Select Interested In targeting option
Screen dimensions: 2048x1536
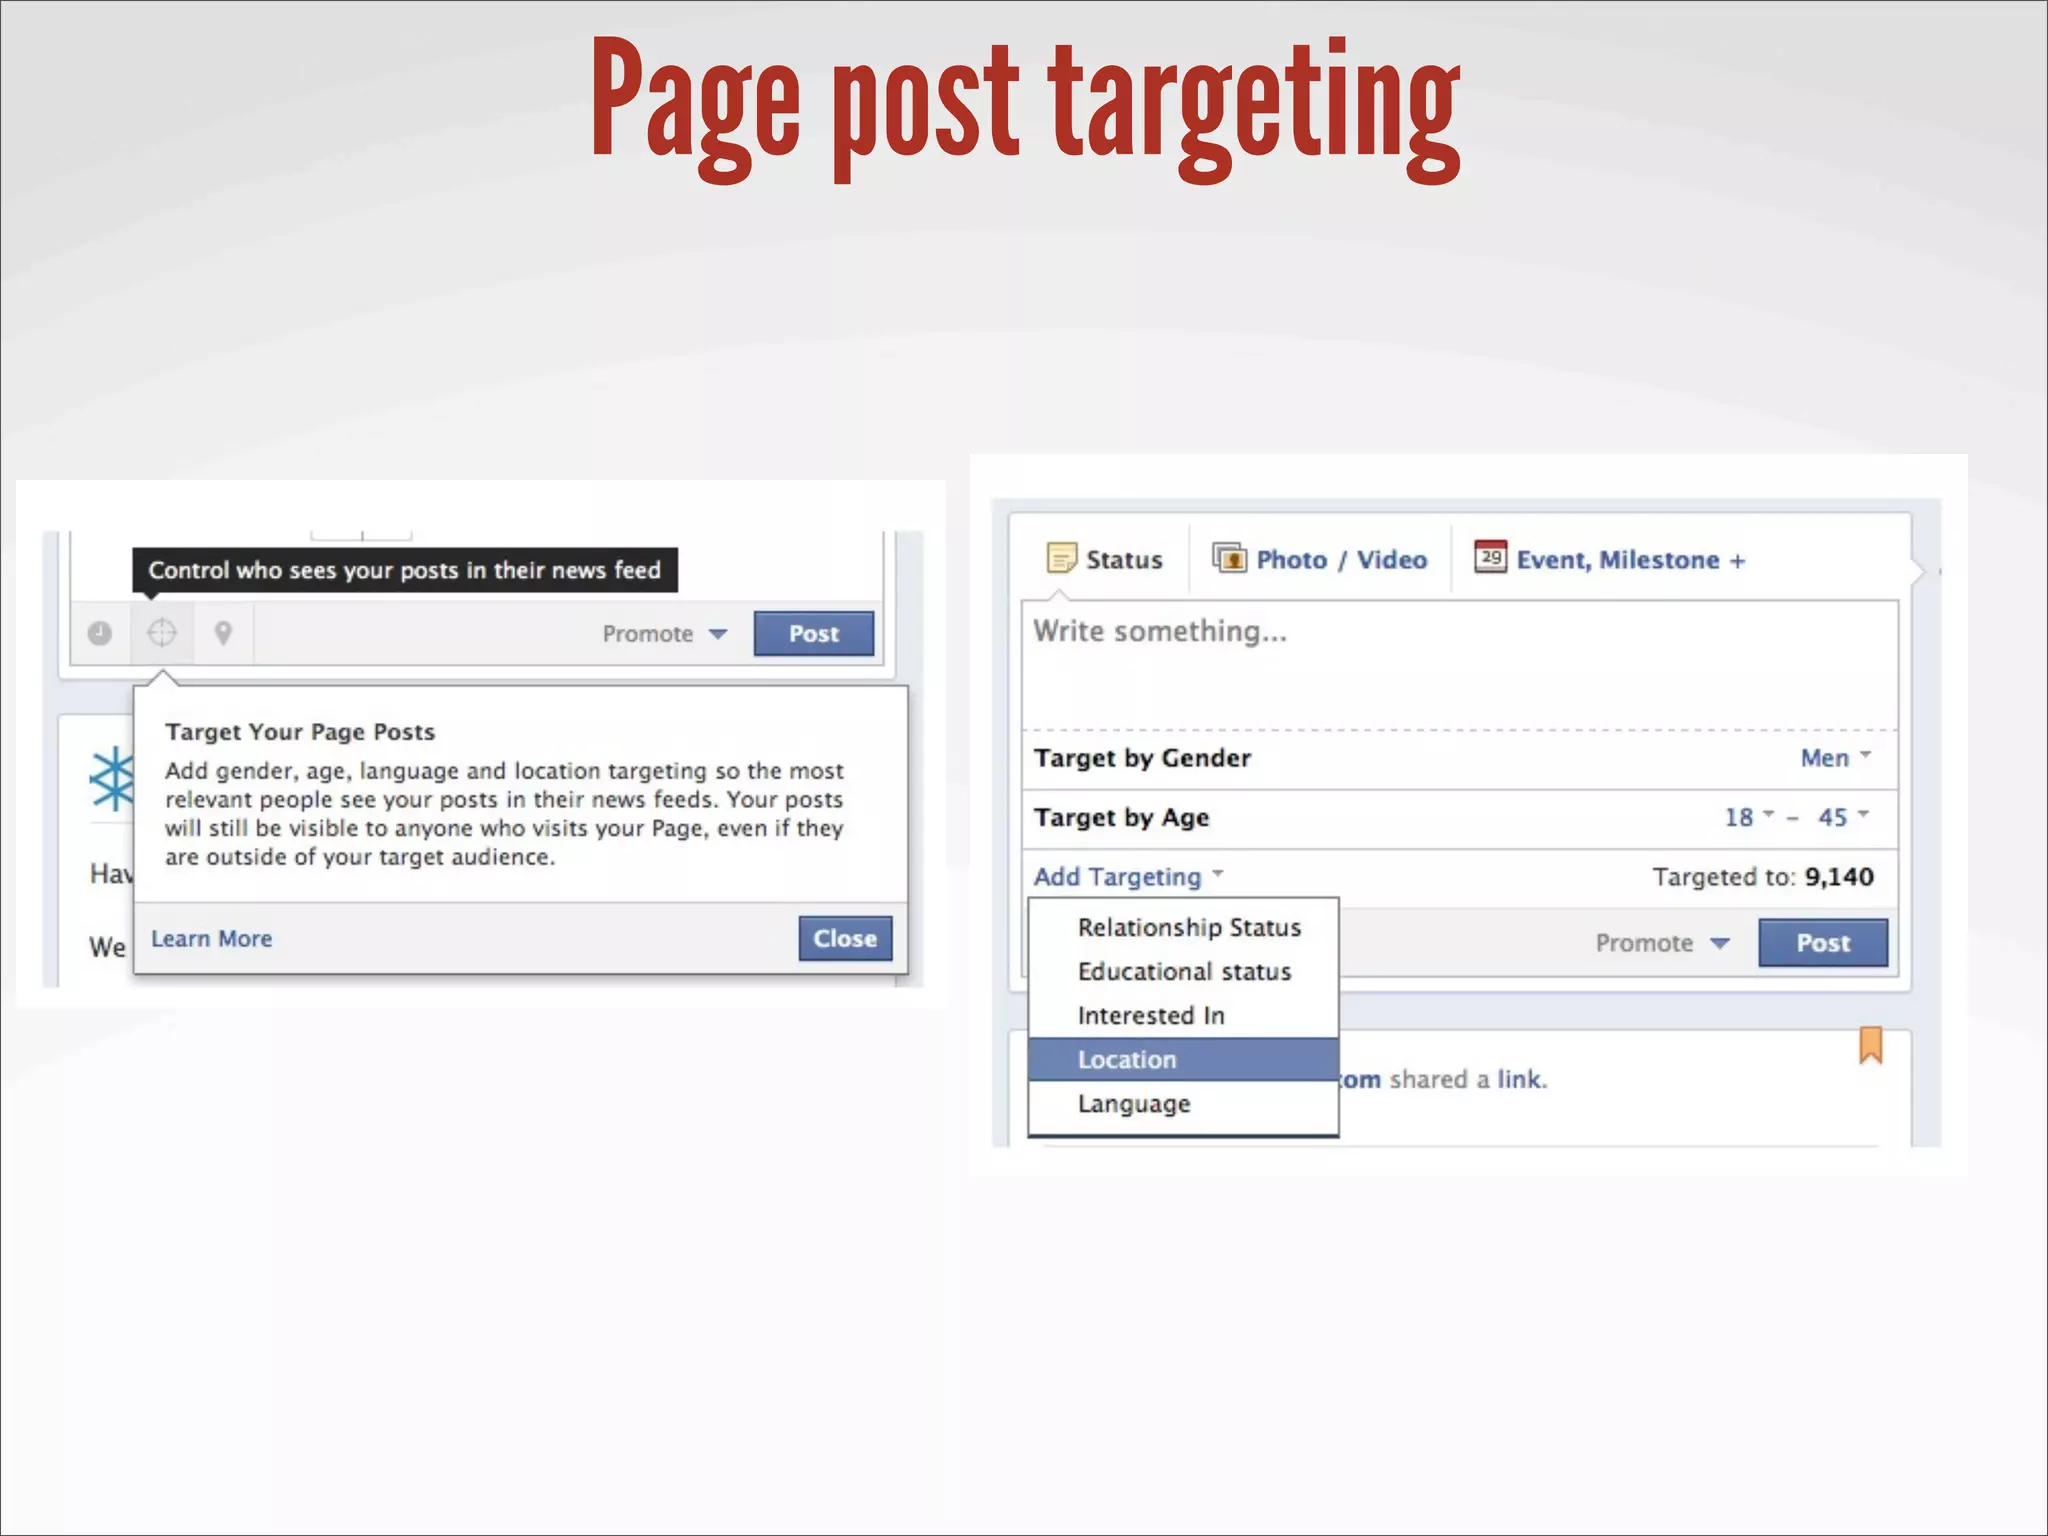click(1183, 1015)
